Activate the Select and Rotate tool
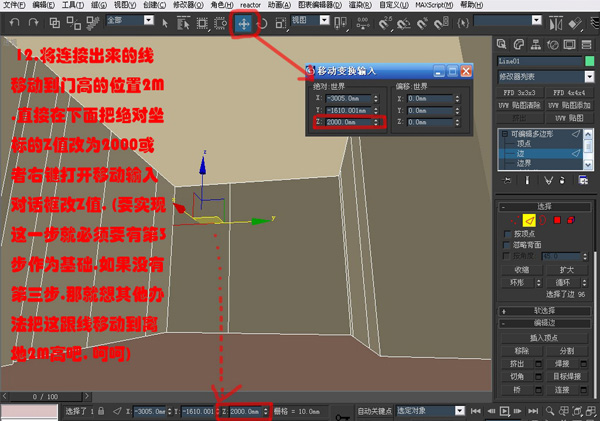The image size is (600, 421). pos(262,24)
